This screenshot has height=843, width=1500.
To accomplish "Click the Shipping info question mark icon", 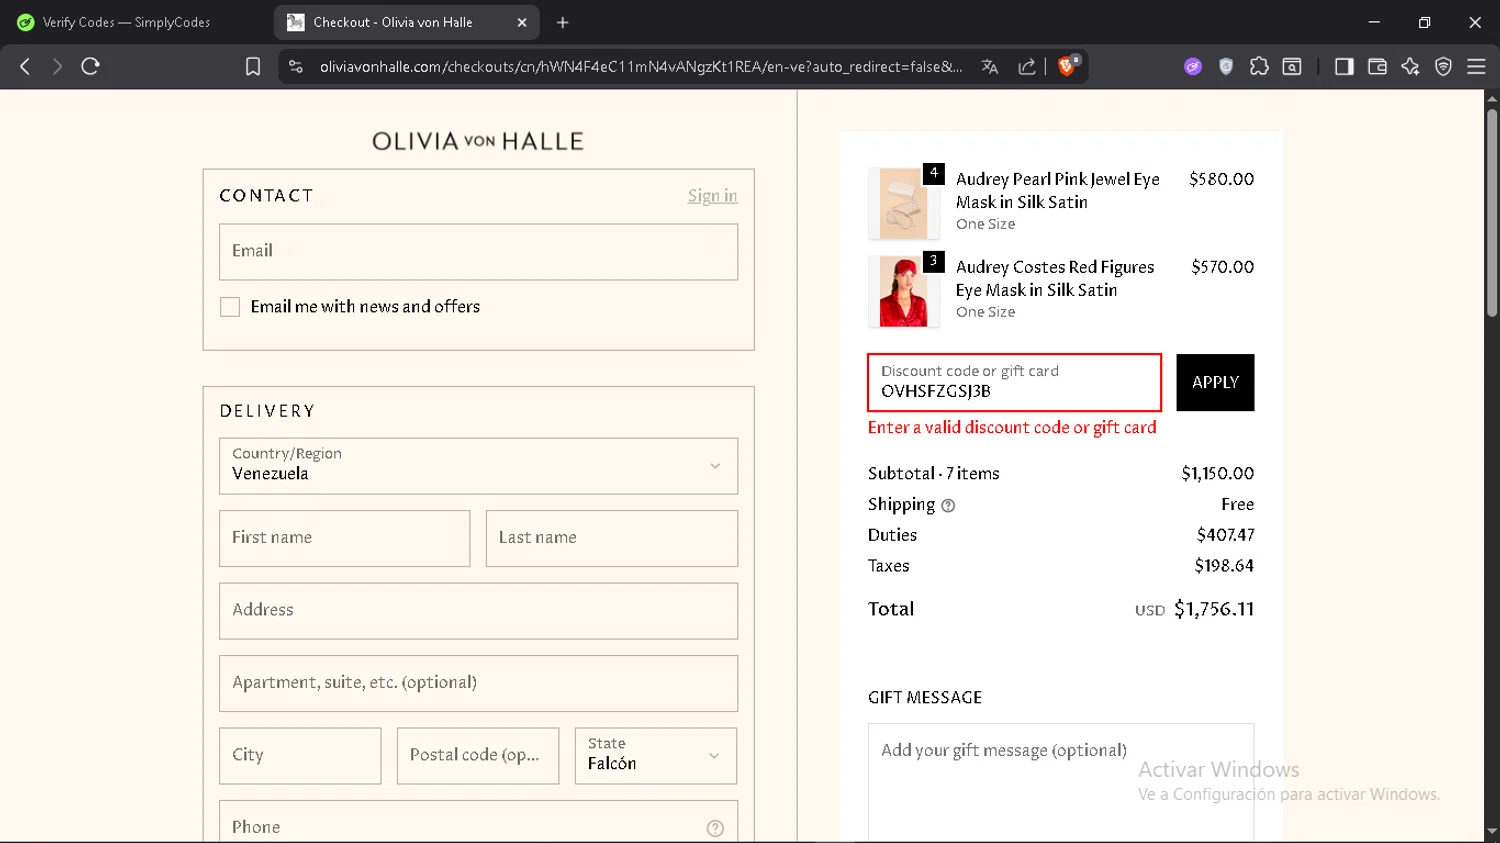I will click(948, 506).
